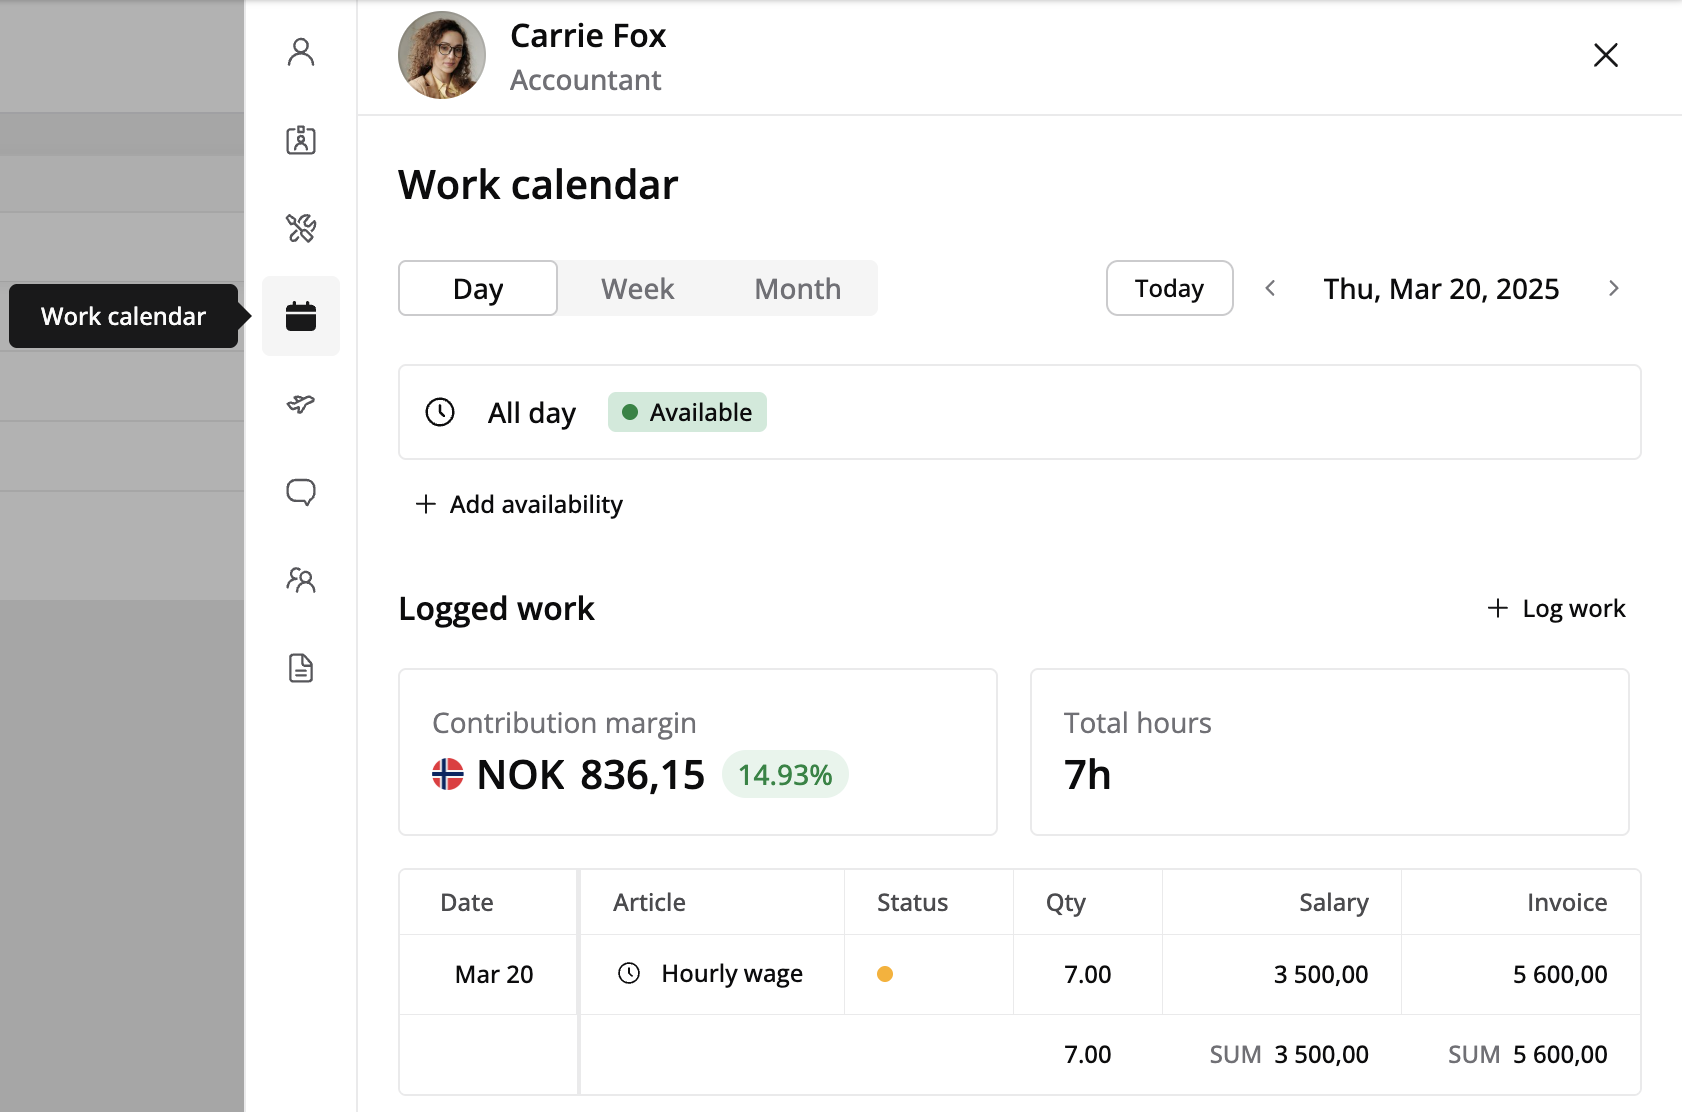Viewport: 1682px width, 1112px height.
Task: Click Add availability
Action: (x=520, y=504)
